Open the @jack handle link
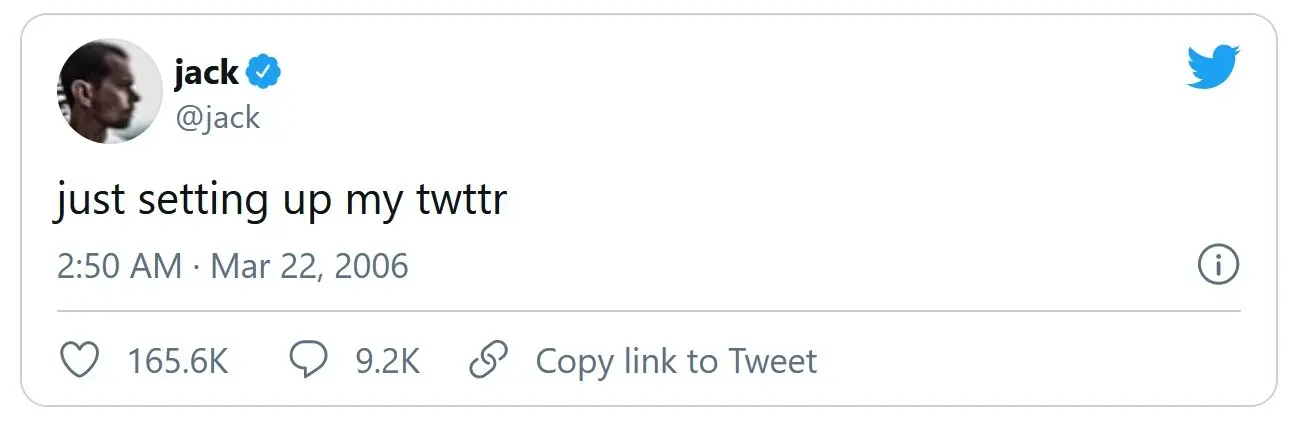 coord(217,117)
